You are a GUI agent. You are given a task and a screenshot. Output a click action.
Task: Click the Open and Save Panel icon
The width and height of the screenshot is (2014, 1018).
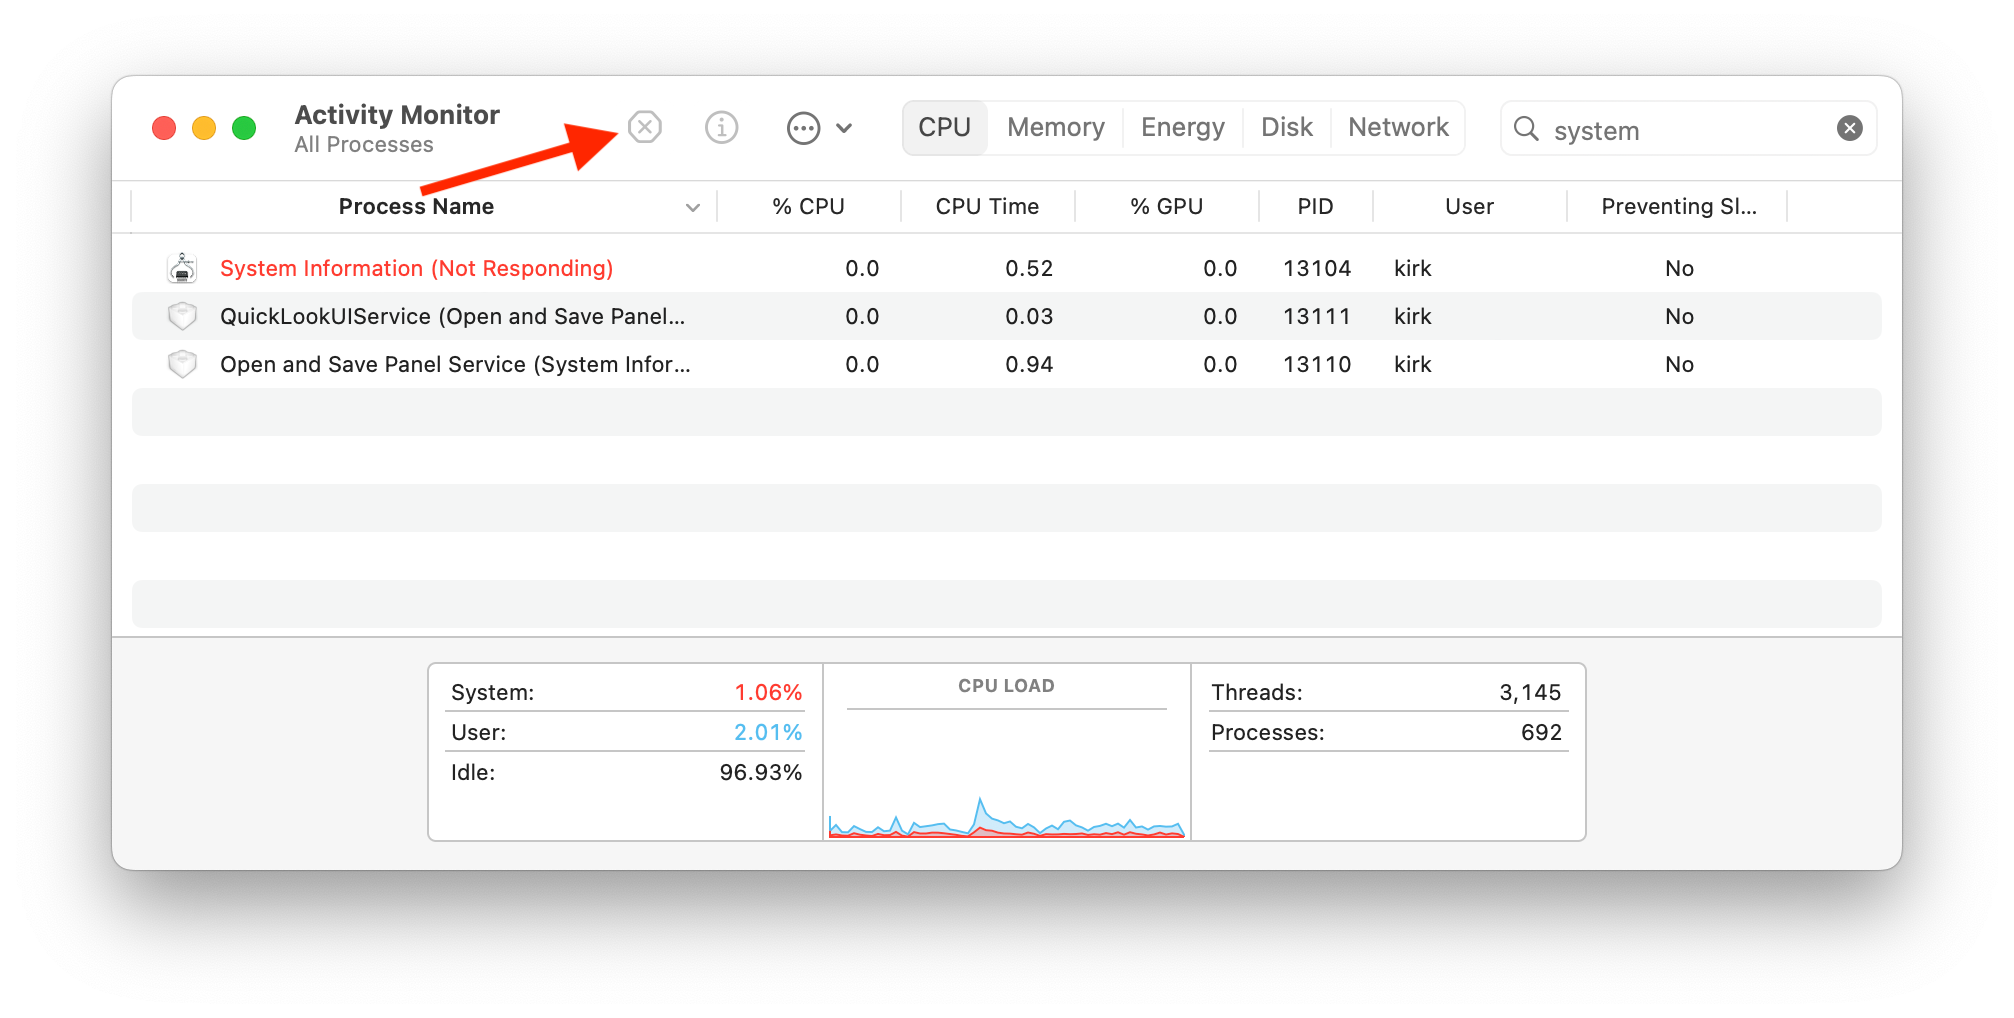[x=182, y=364]
